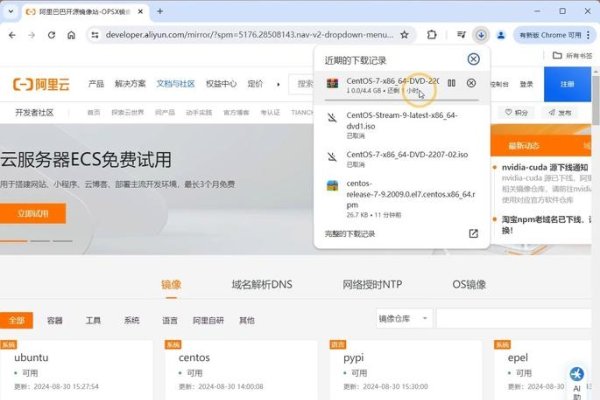Click the 发布 button
The height and width of the screenshot is (400, 600).
[x=560, y=113]
